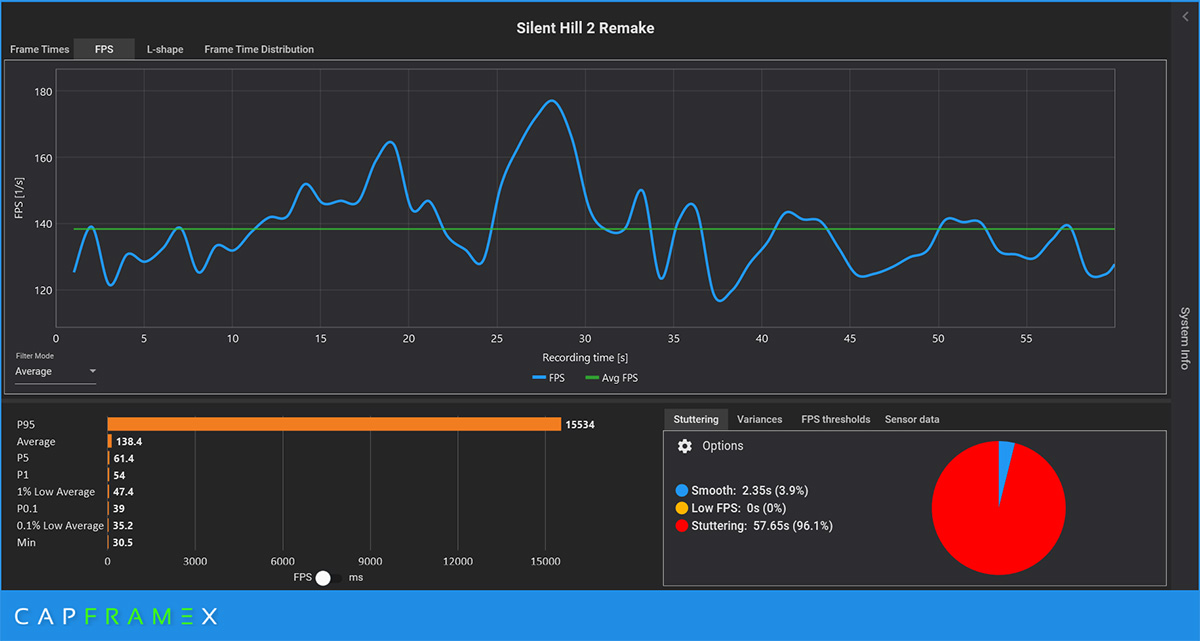Image resolution: width=1200 pixels, height=641 pixels.
Task: Click the CAPFRAMEX logo
Action: (x=115, y=616)
